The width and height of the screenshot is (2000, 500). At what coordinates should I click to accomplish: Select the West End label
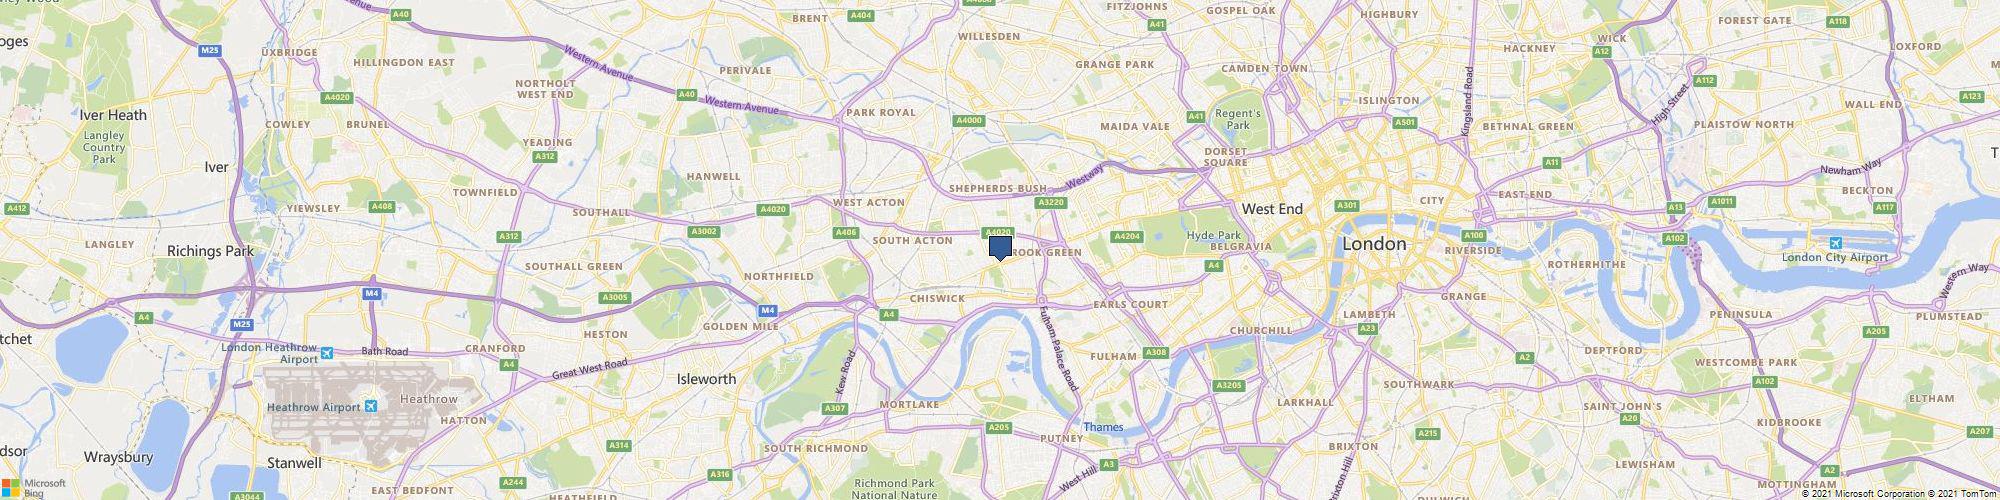tap(1272, 209)
